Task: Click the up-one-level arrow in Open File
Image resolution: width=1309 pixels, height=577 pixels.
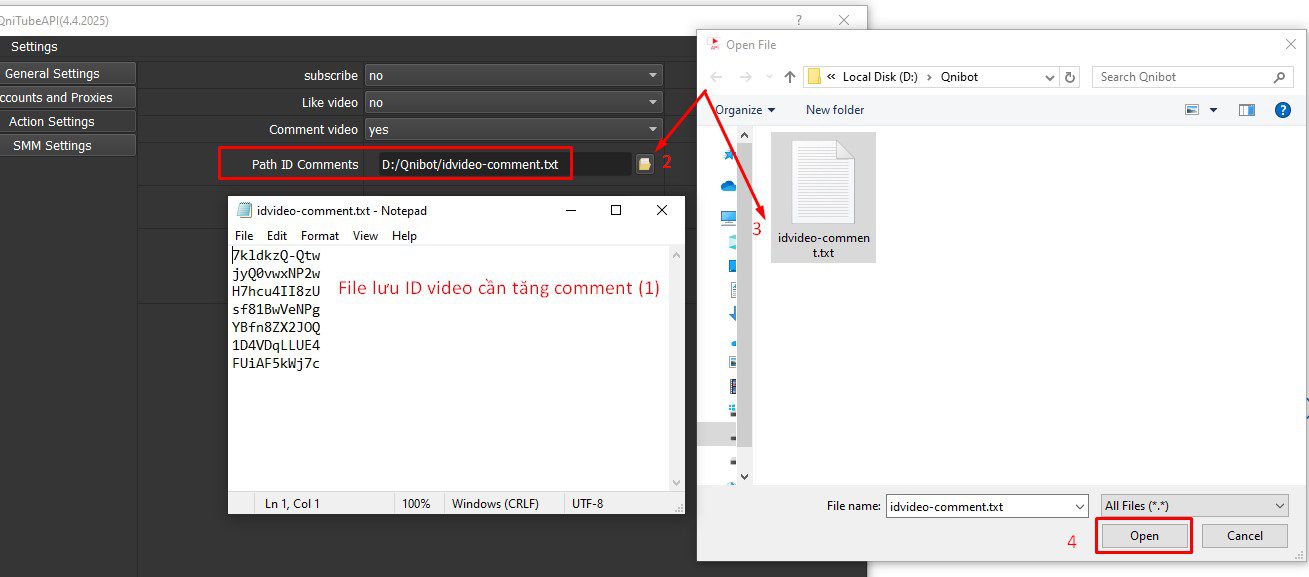Action: click(x=790, y=77)
